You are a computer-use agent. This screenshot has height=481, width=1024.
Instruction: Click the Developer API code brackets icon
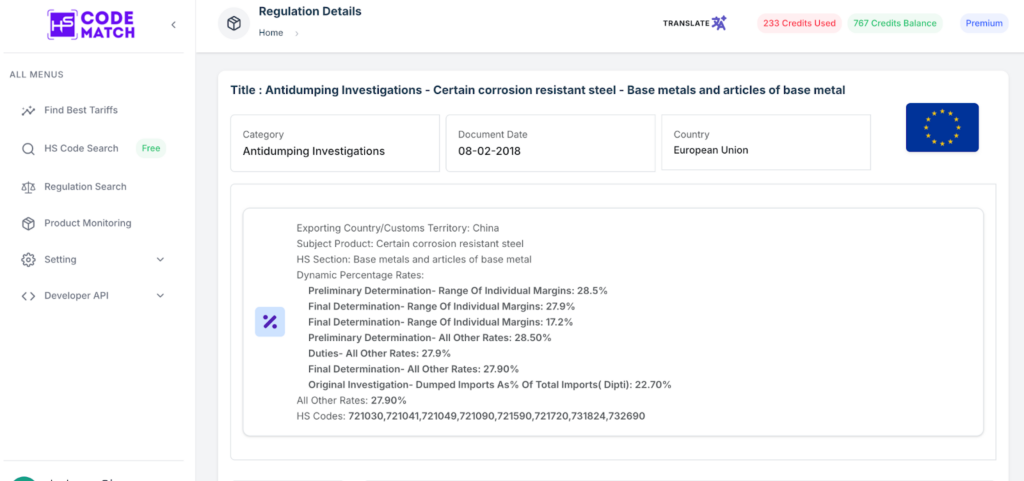tap(28, 296)
